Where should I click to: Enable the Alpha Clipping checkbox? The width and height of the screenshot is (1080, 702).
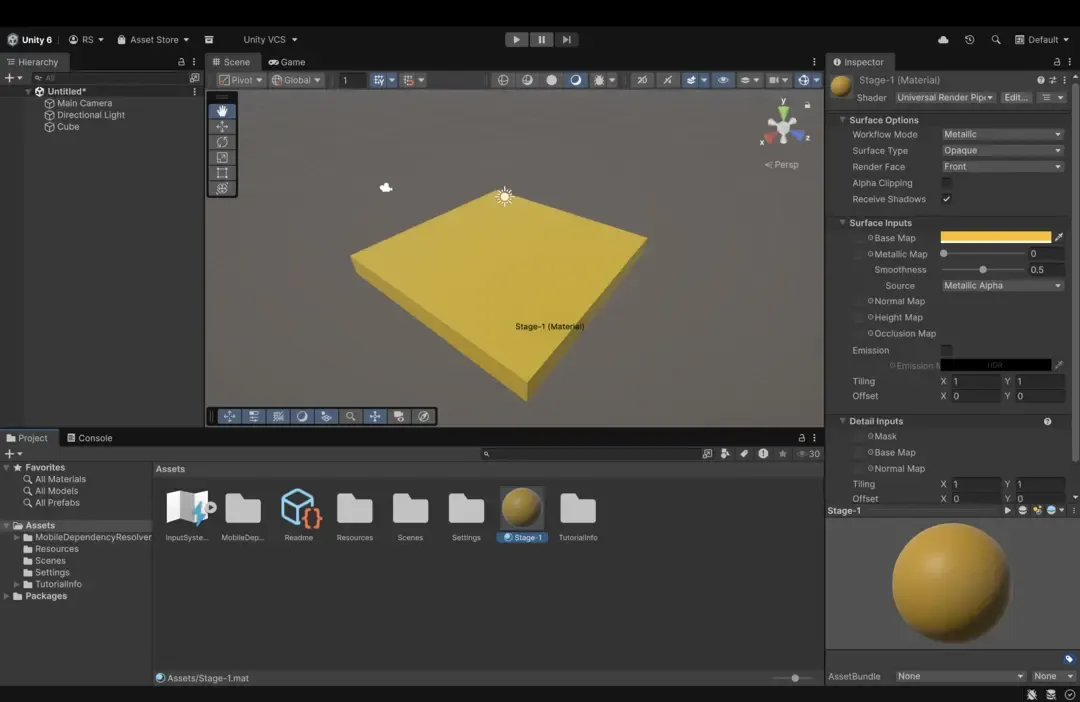(946, 183)
